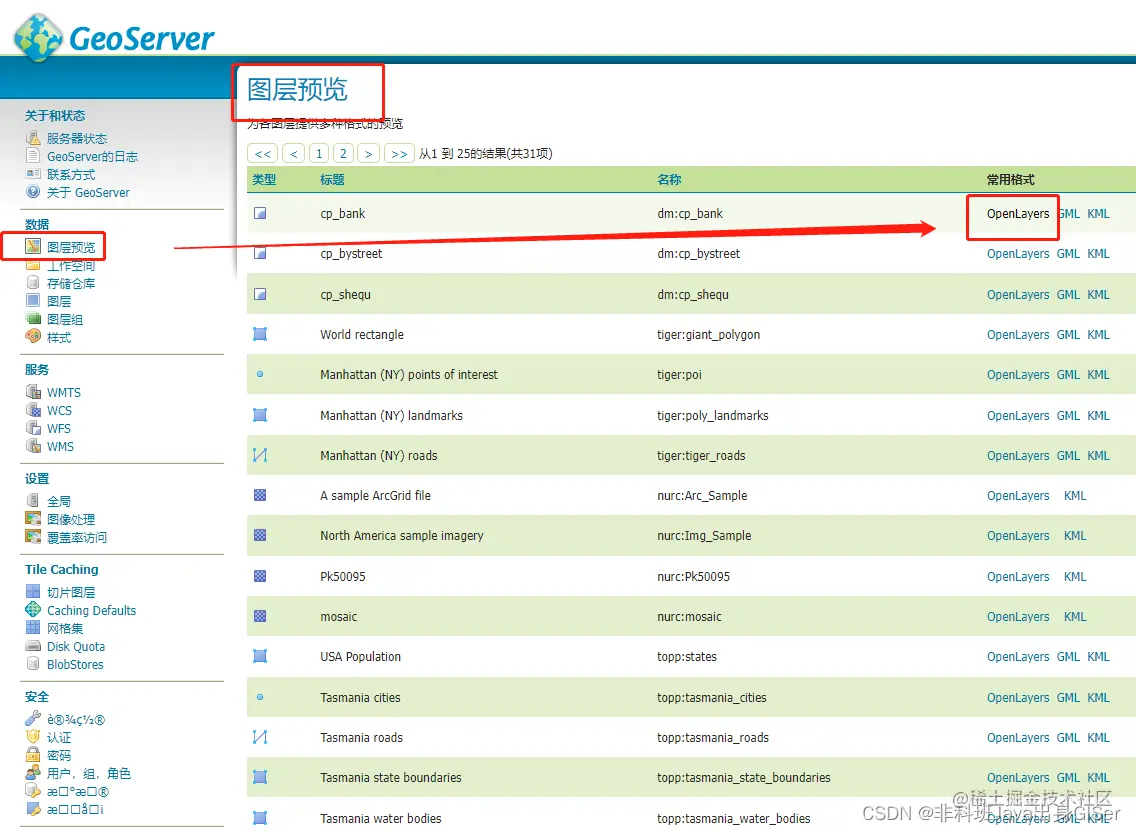Open OpenLayers preview for cp_bank
The image size is (1136, 832).
coord(1018,214)
